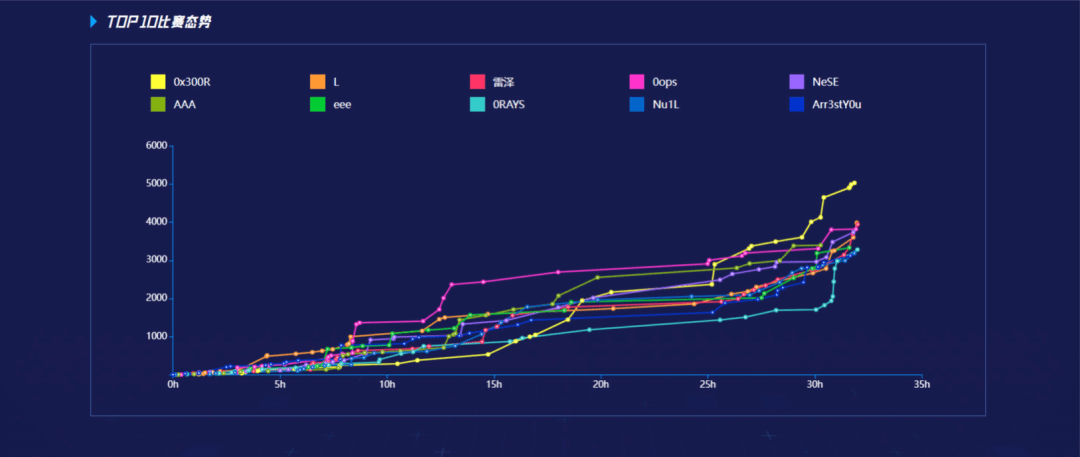
Task: Click the purple NeSE legend swatch
Action: pos(797,82)
